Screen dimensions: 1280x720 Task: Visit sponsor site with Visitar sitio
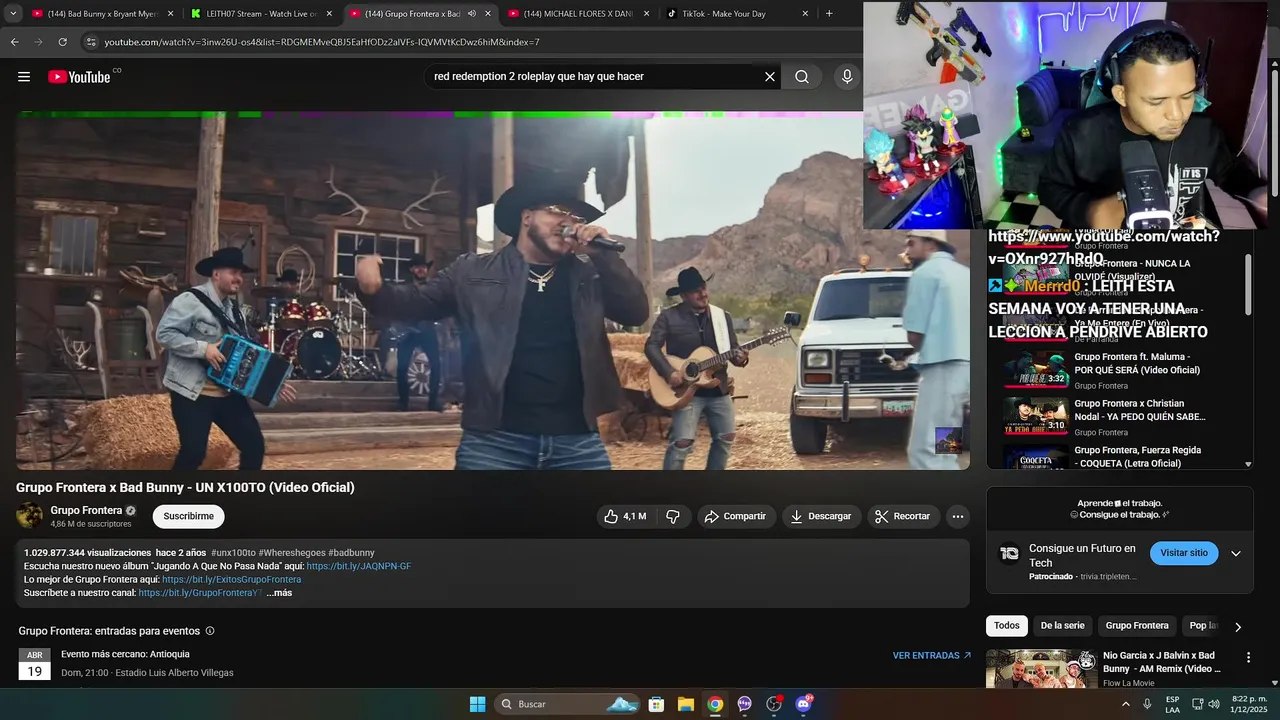(1184, 553)
